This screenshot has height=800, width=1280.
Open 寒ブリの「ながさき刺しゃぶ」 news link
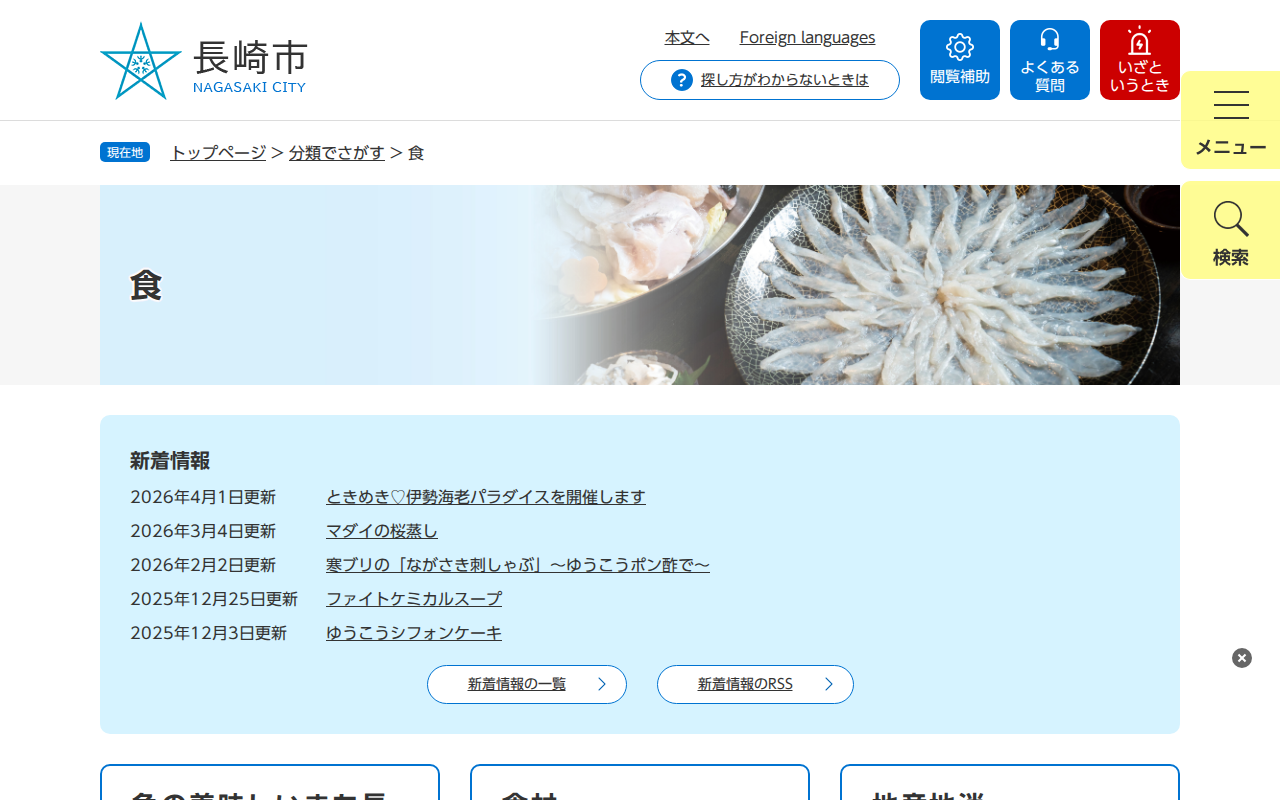coord(518,565)
